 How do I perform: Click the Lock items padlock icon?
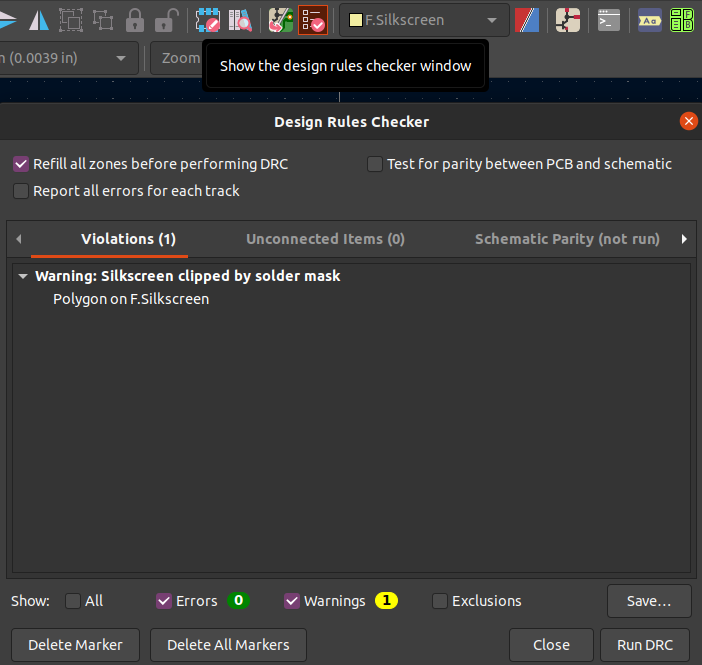135,19
